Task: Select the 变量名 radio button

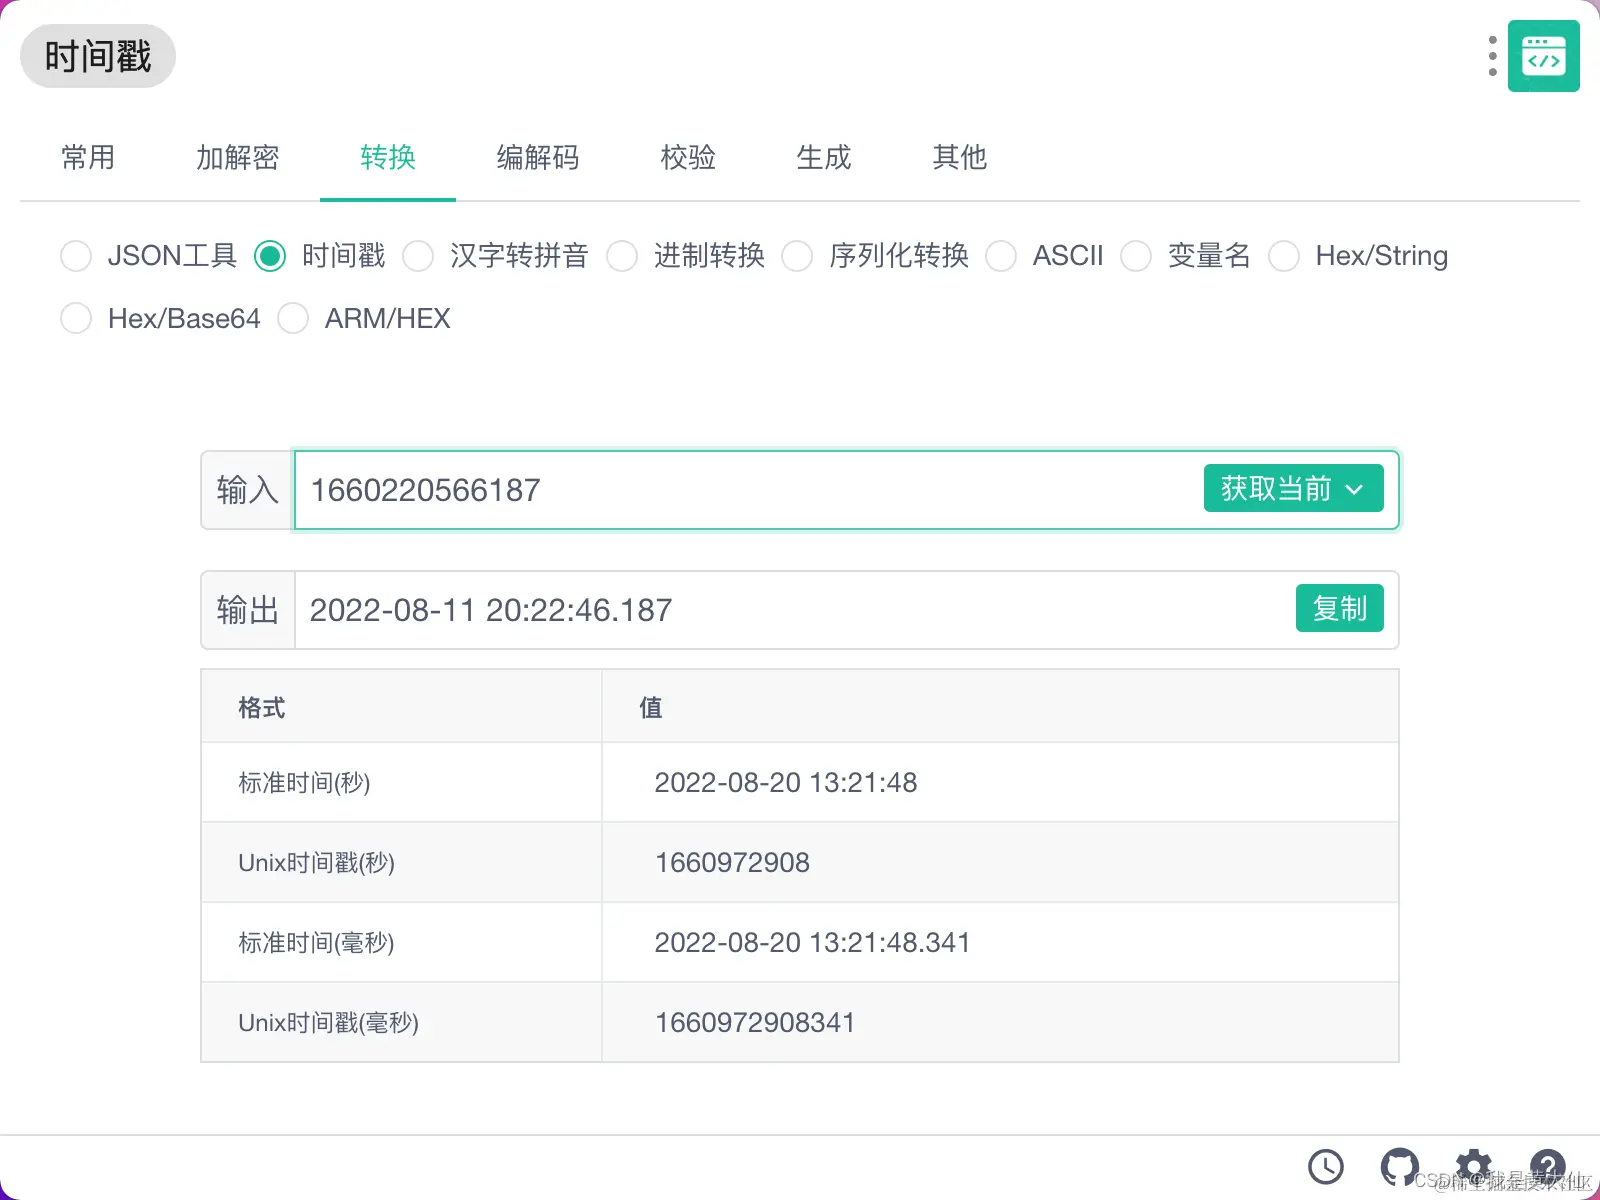Action: (1136, 256)
